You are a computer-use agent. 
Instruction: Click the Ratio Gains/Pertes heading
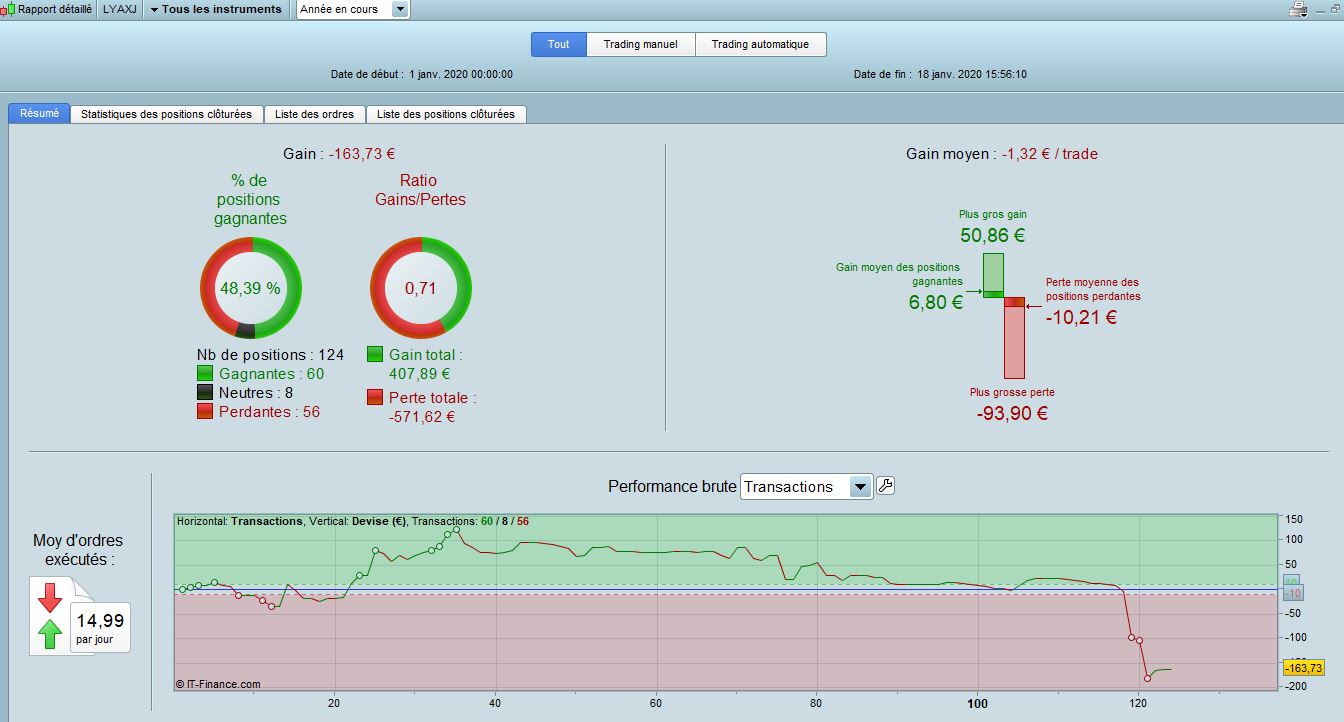click(420, 190)
